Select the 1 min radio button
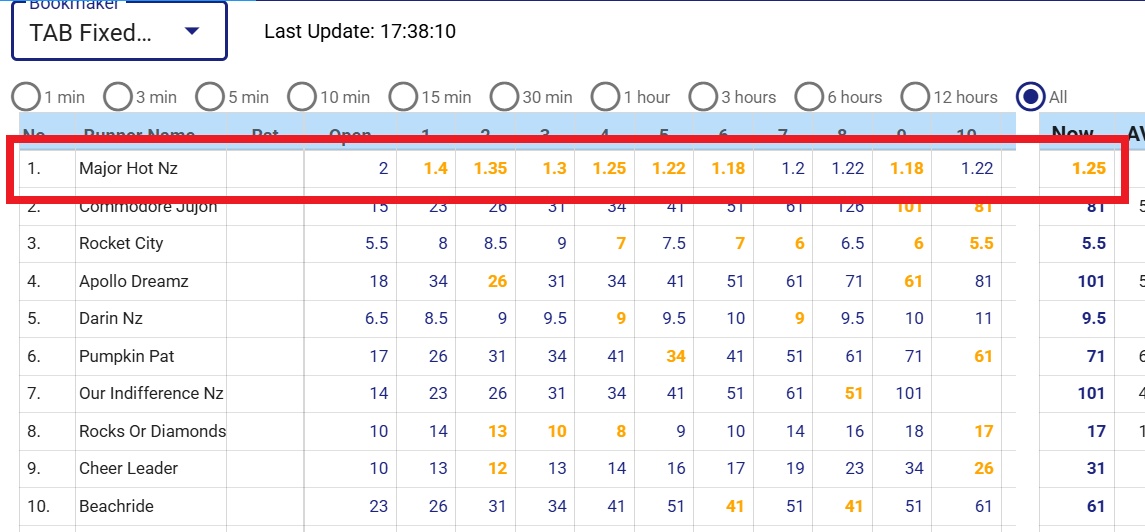1145x532 pixels. click(26, 97)
